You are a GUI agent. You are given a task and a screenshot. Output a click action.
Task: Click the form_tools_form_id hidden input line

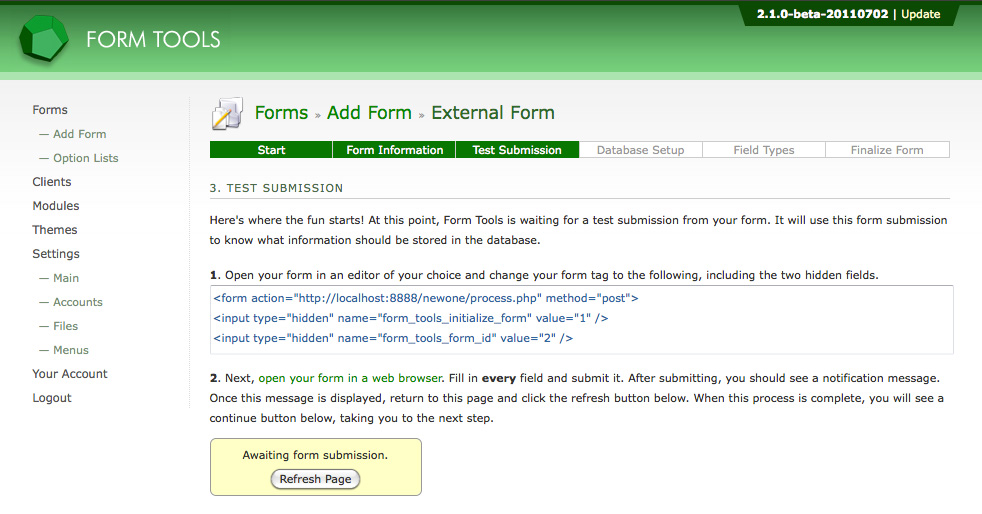[x=393, y=338]
